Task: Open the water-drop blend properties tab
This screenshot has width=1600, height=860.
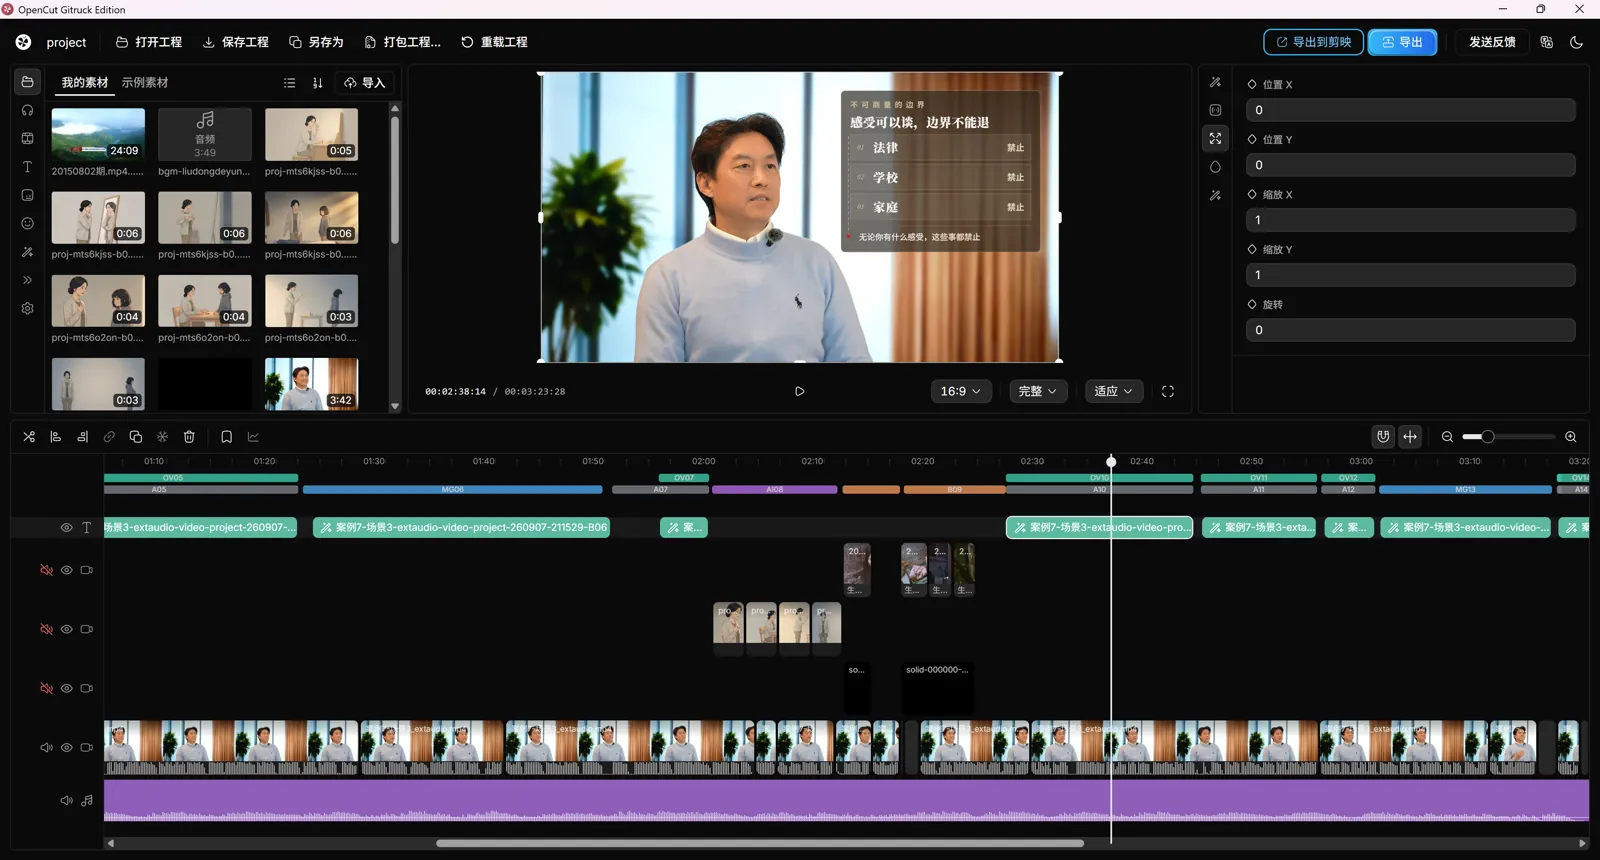Action: (1215, 167)
